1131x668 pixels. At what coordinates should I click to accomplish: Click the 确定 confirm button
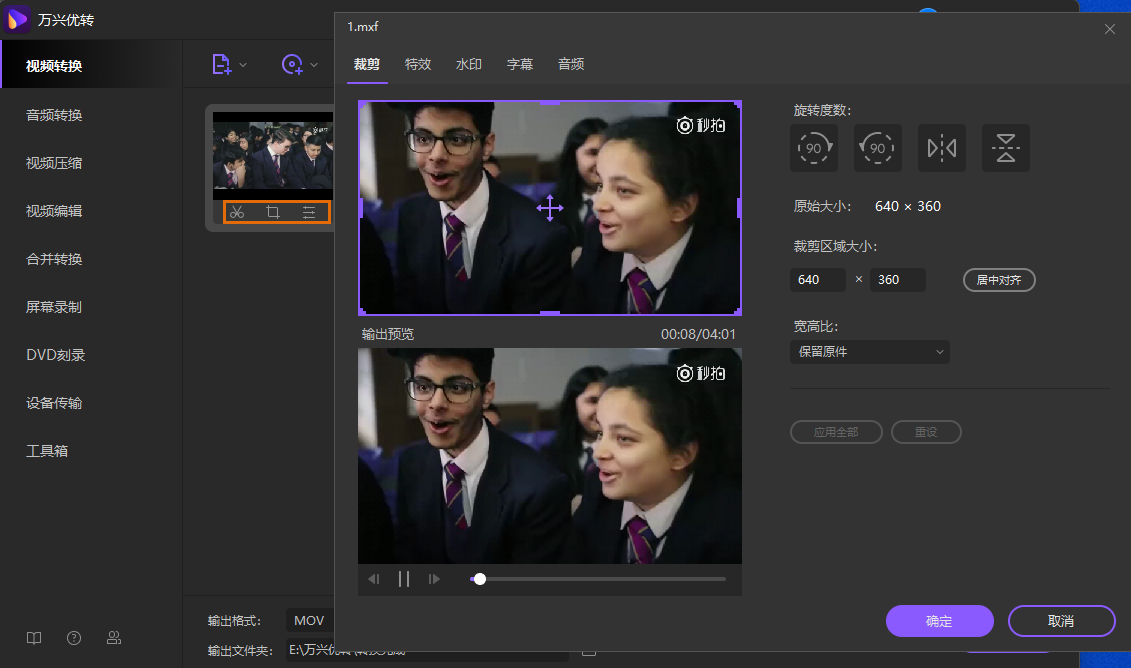click(x=939, y=621)
